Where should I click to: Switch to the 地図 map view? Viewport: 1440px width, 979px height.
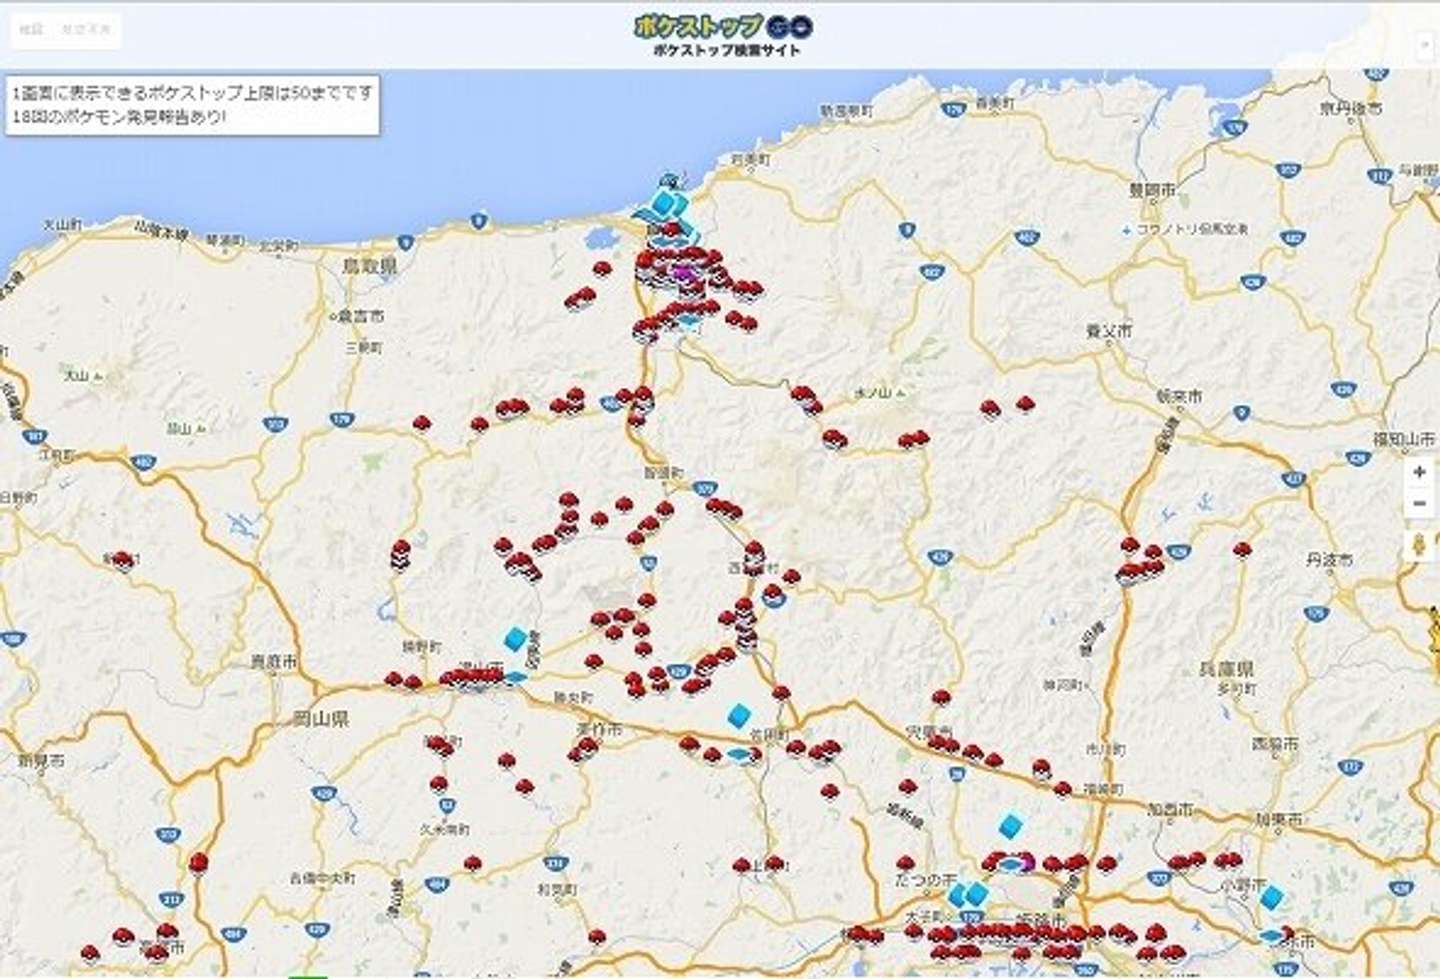[31, 30]
